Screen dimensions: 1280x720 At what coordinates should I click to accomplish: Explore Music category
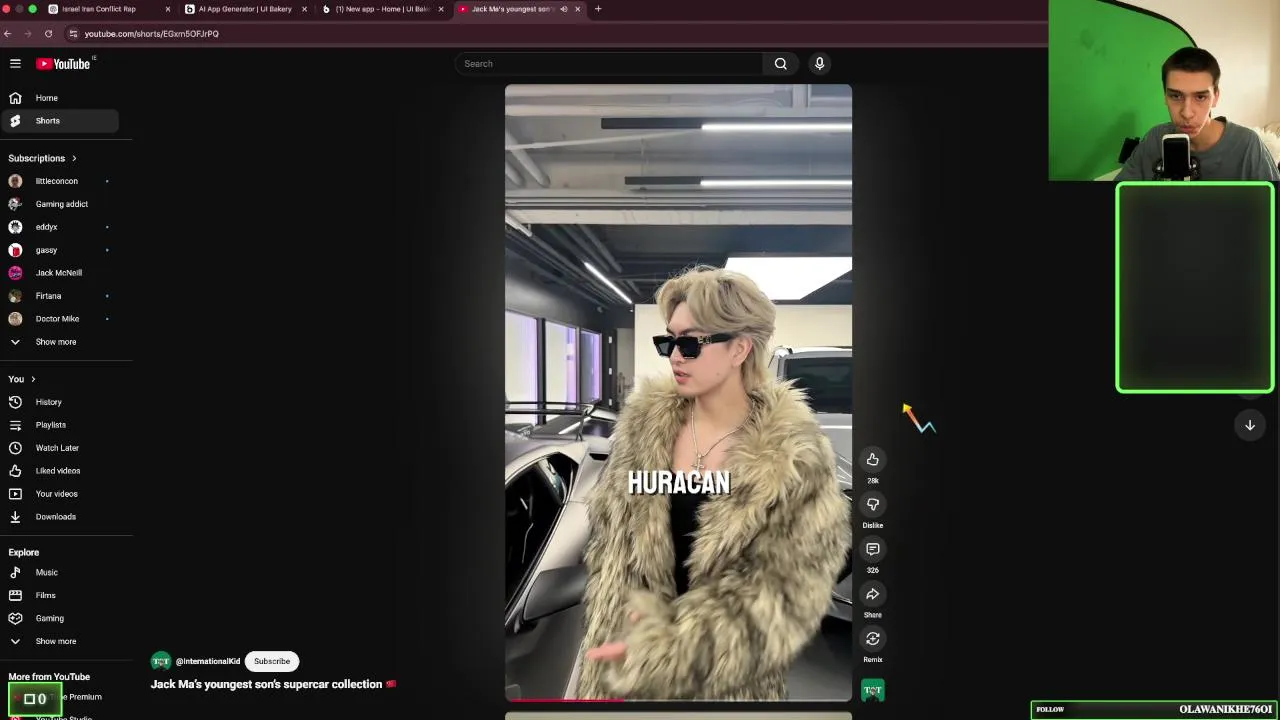click(x=60, y=573)
